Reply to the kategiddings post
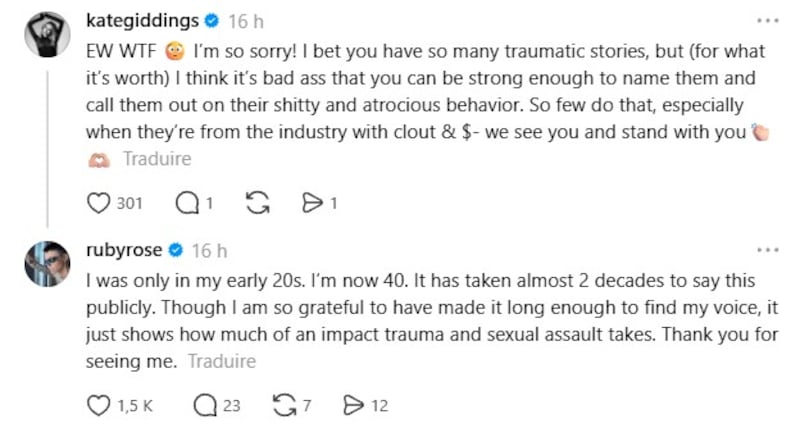The image size is (800, 437). (x=186, y=203)
